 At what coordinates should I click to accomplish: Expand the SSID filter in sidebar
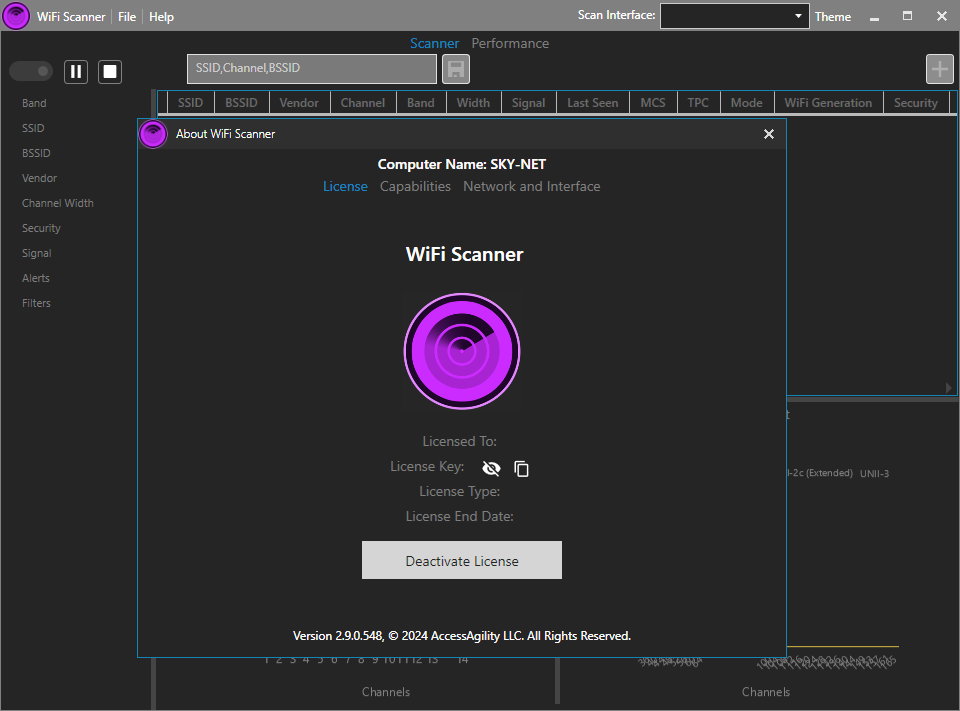33,128
